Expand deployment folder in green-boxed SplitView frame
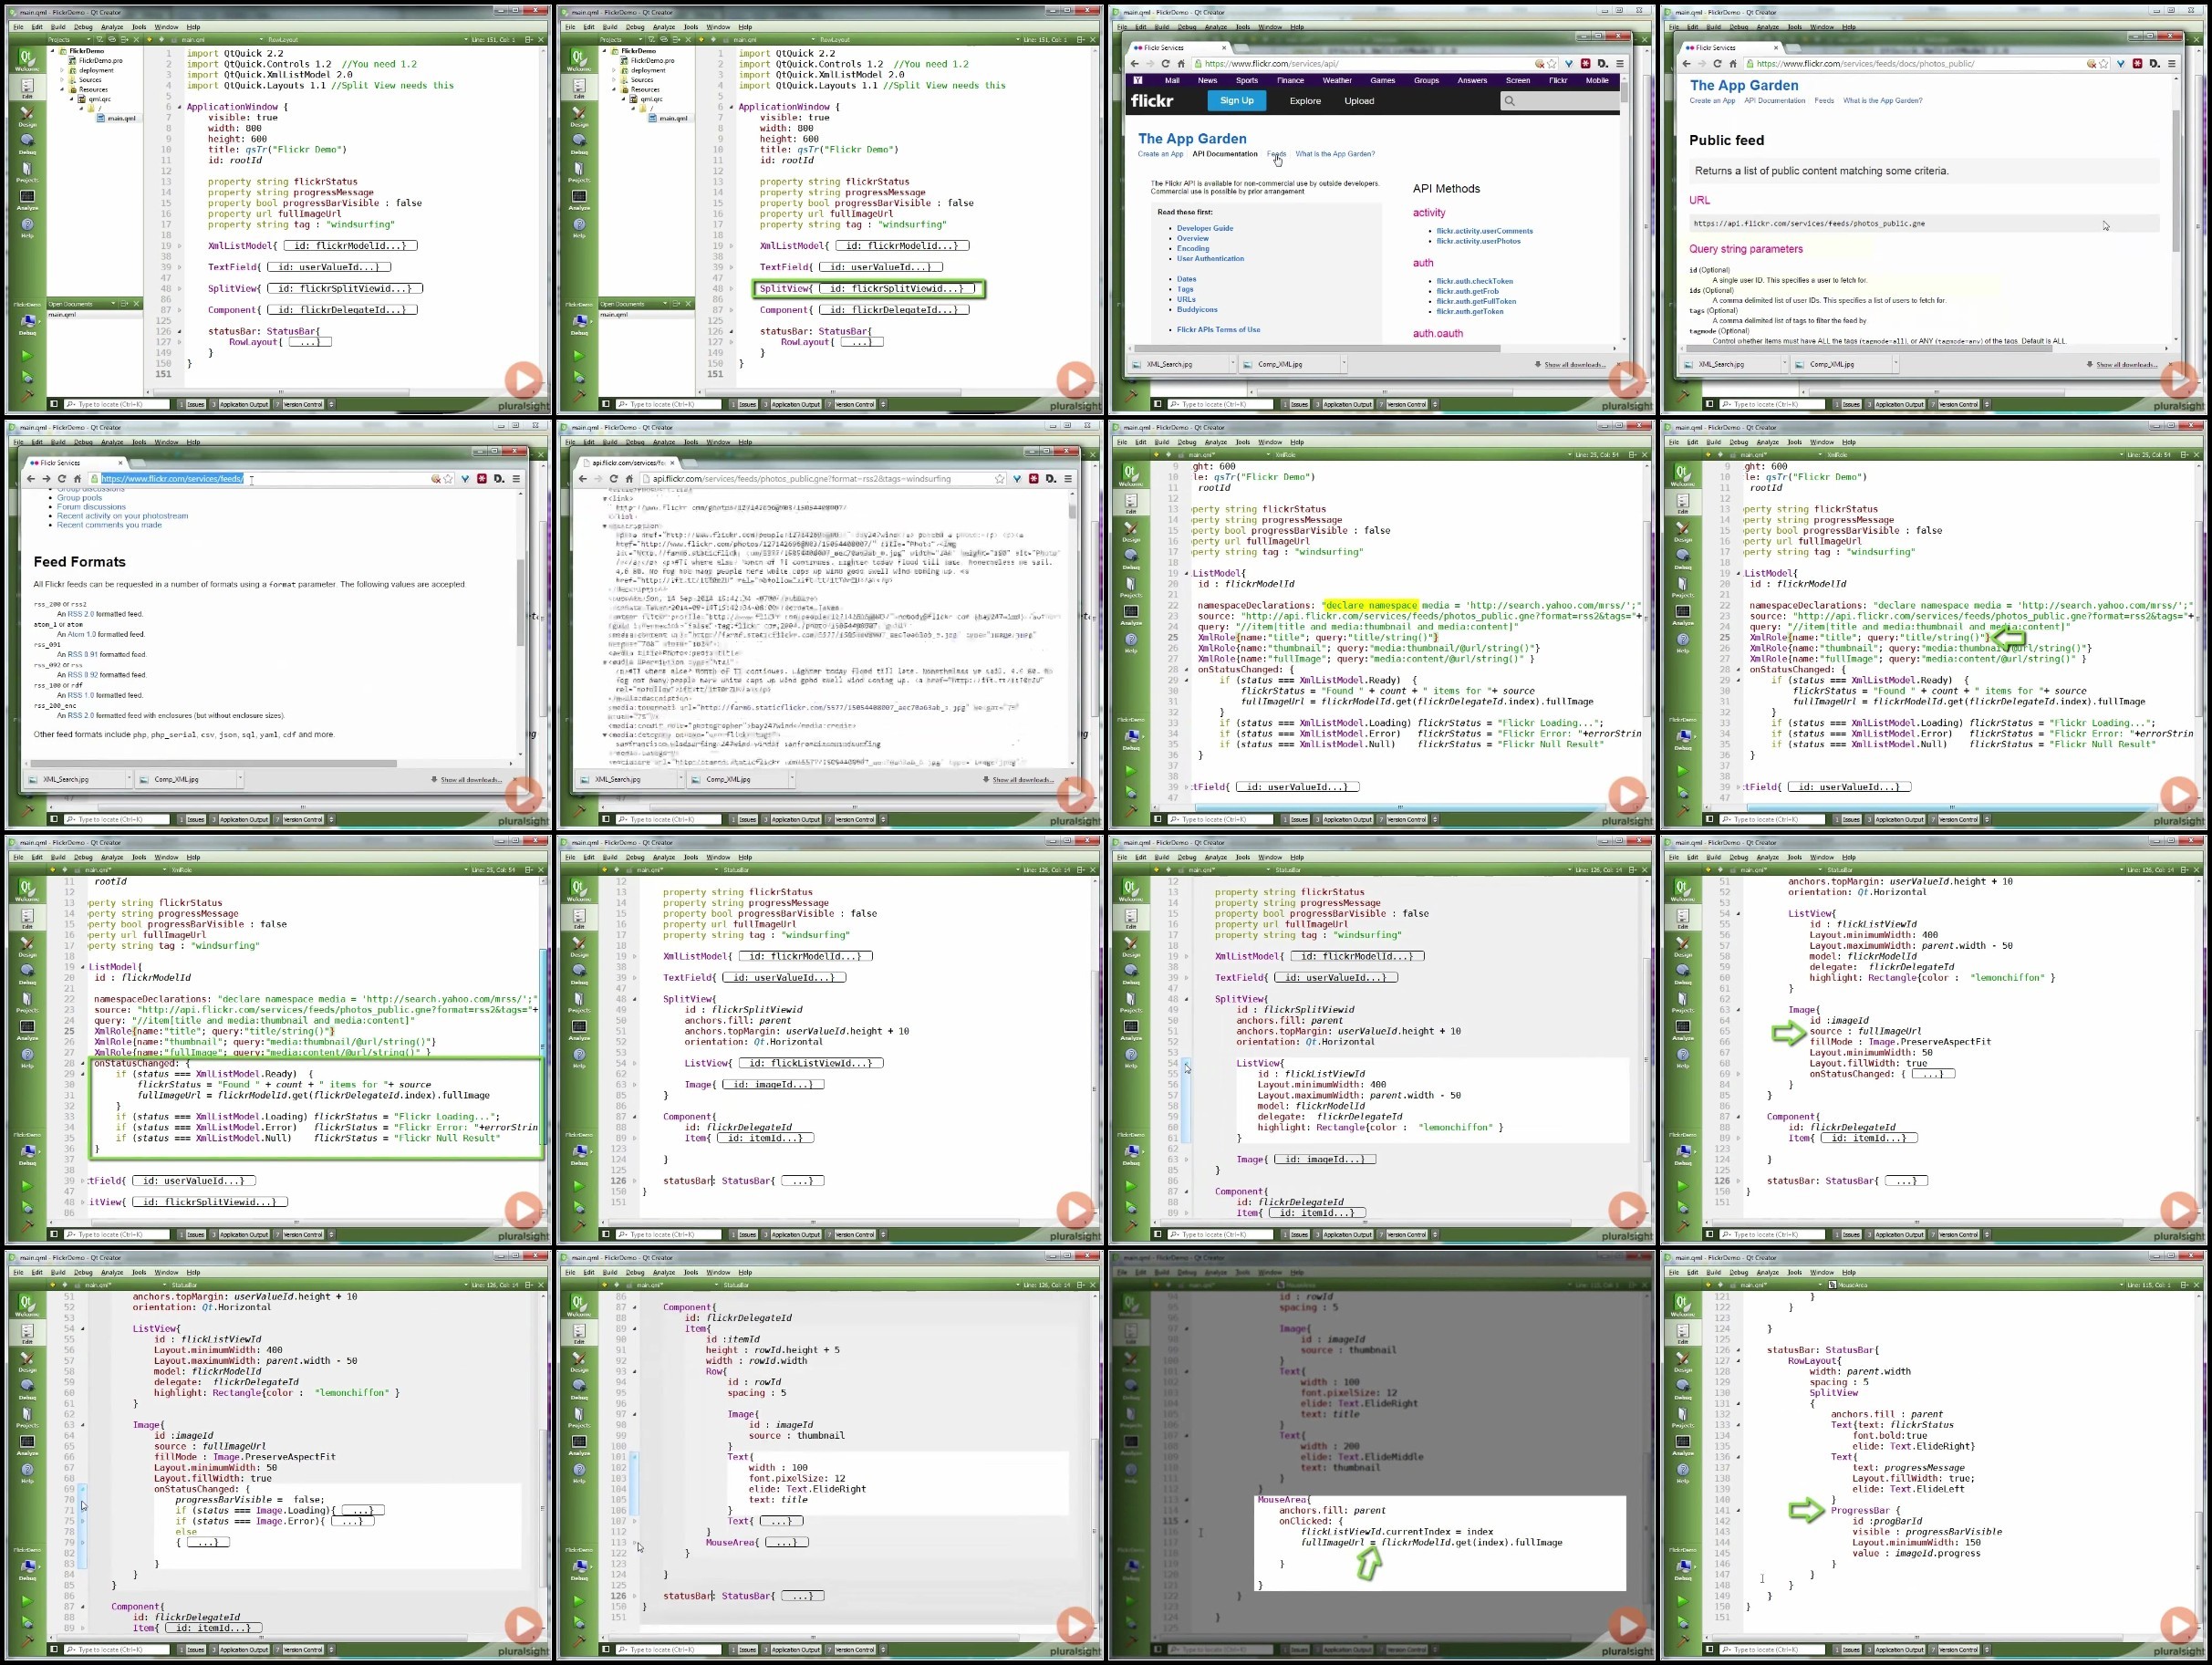Screen dimensions: 2212x1665 point(614,70)
